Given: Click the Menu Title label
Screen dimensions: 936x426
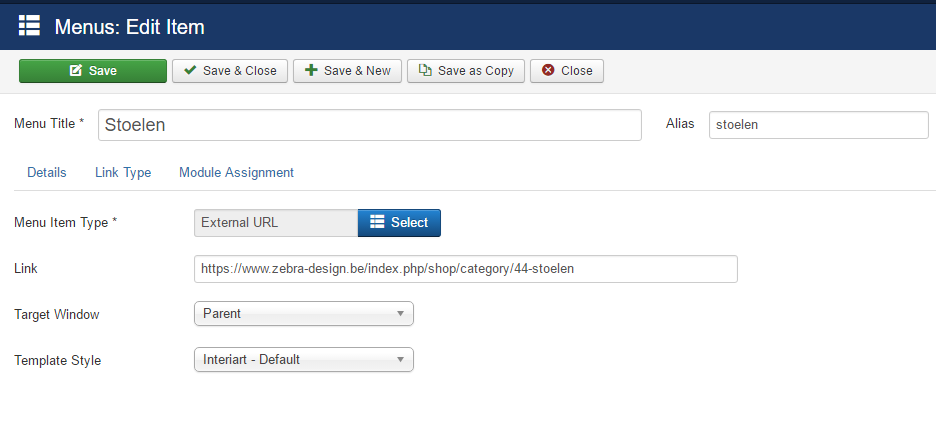Looking at the screenshot, I should (49, 124).
